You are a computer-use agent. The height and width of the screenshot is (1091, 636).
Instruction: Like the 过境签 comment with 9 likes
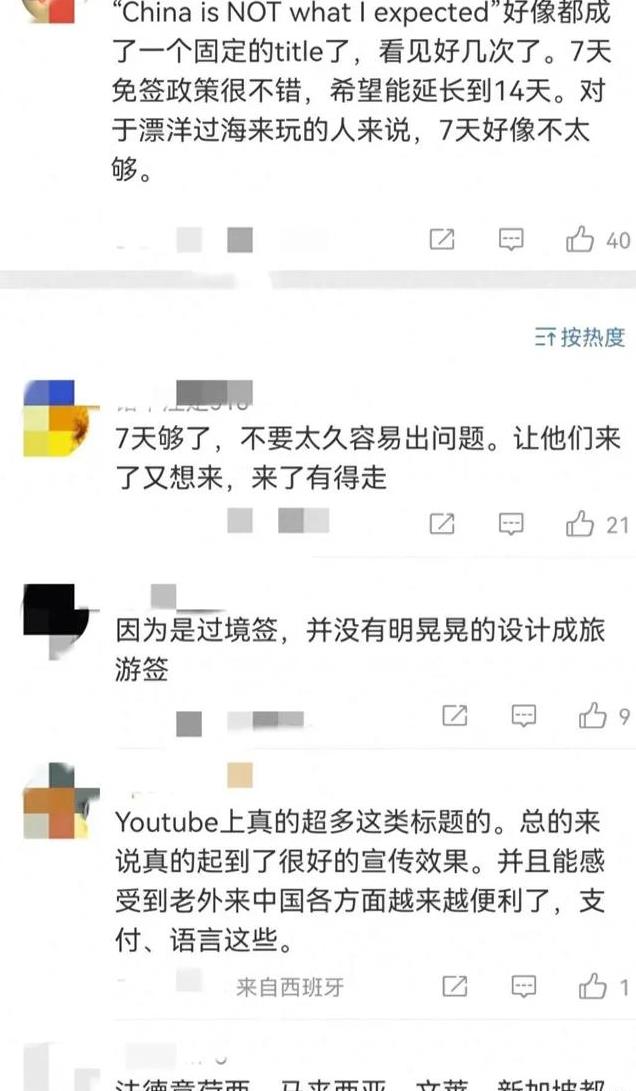593,715
